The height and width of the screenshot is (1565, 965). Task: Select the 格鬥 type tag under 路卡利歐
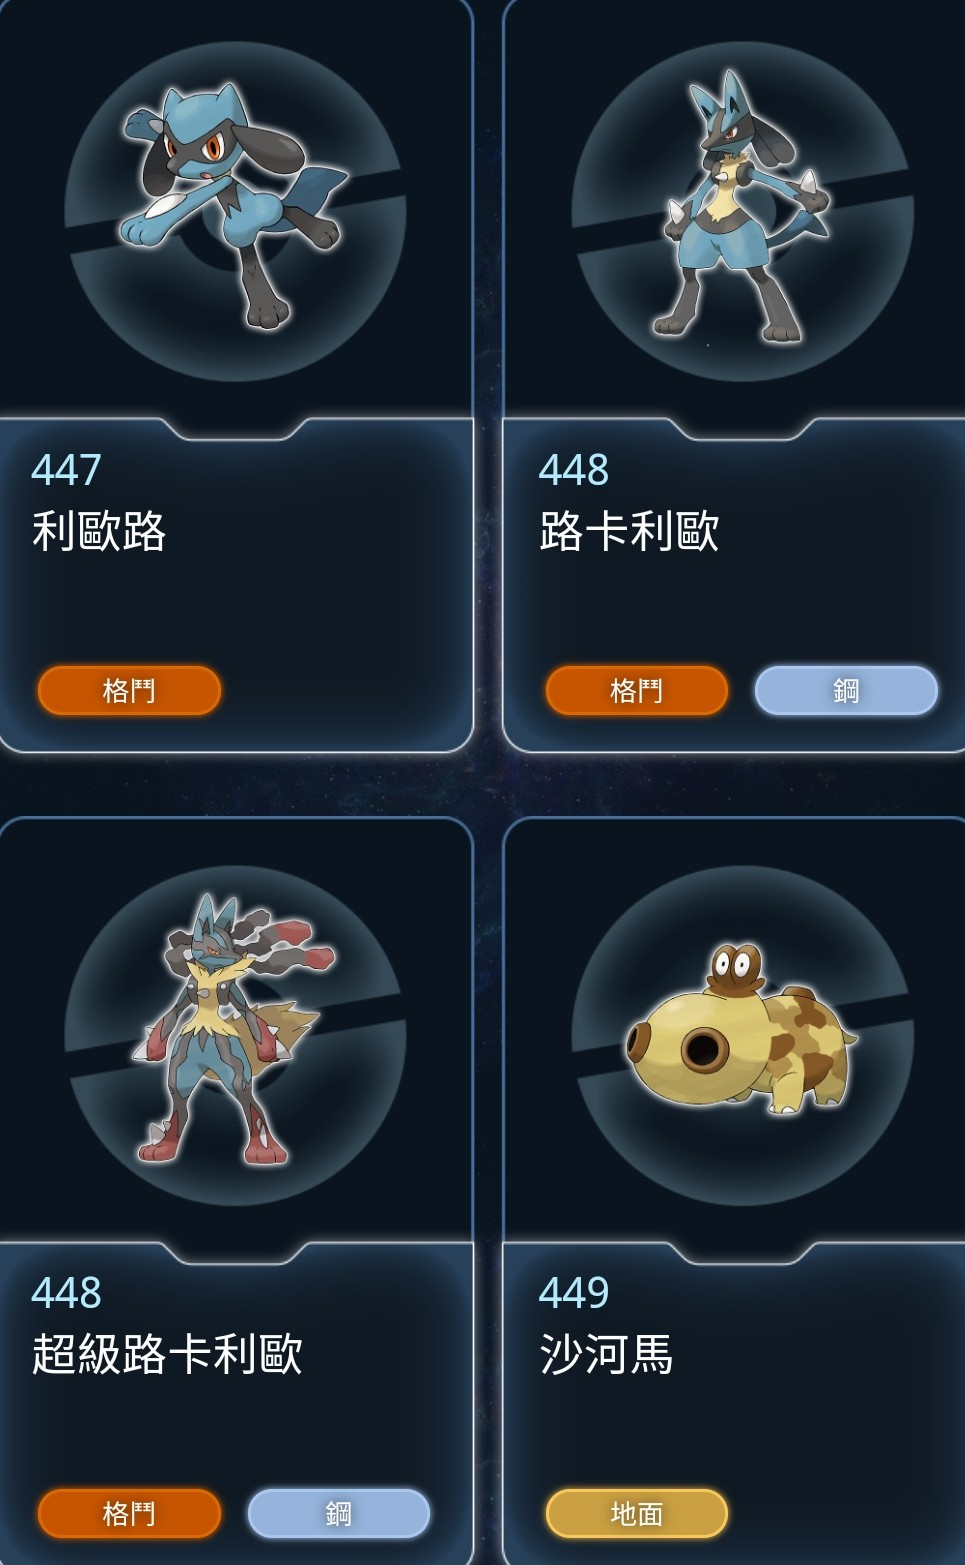pos(637,690)
